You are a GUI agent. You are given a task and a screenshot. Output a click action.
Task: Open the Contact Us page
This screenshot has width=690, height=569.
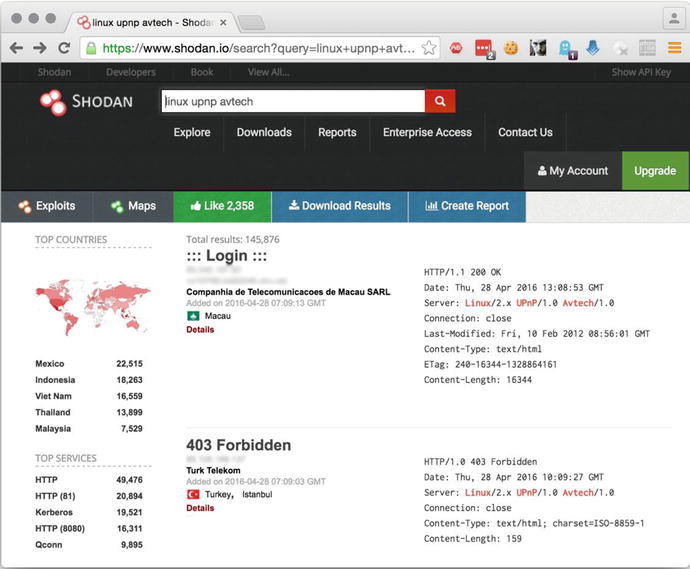coord(525,132)
